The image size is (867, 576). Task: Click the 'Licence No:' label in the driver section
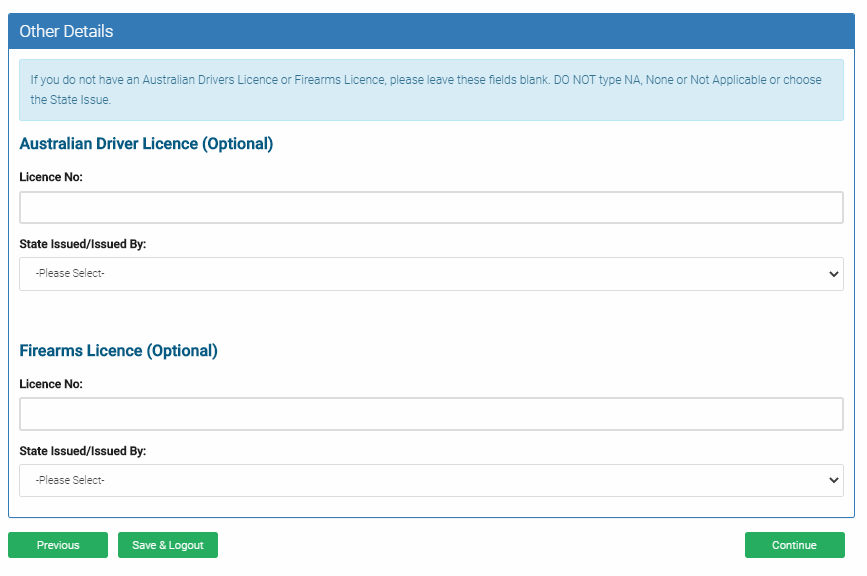(50, 176)
